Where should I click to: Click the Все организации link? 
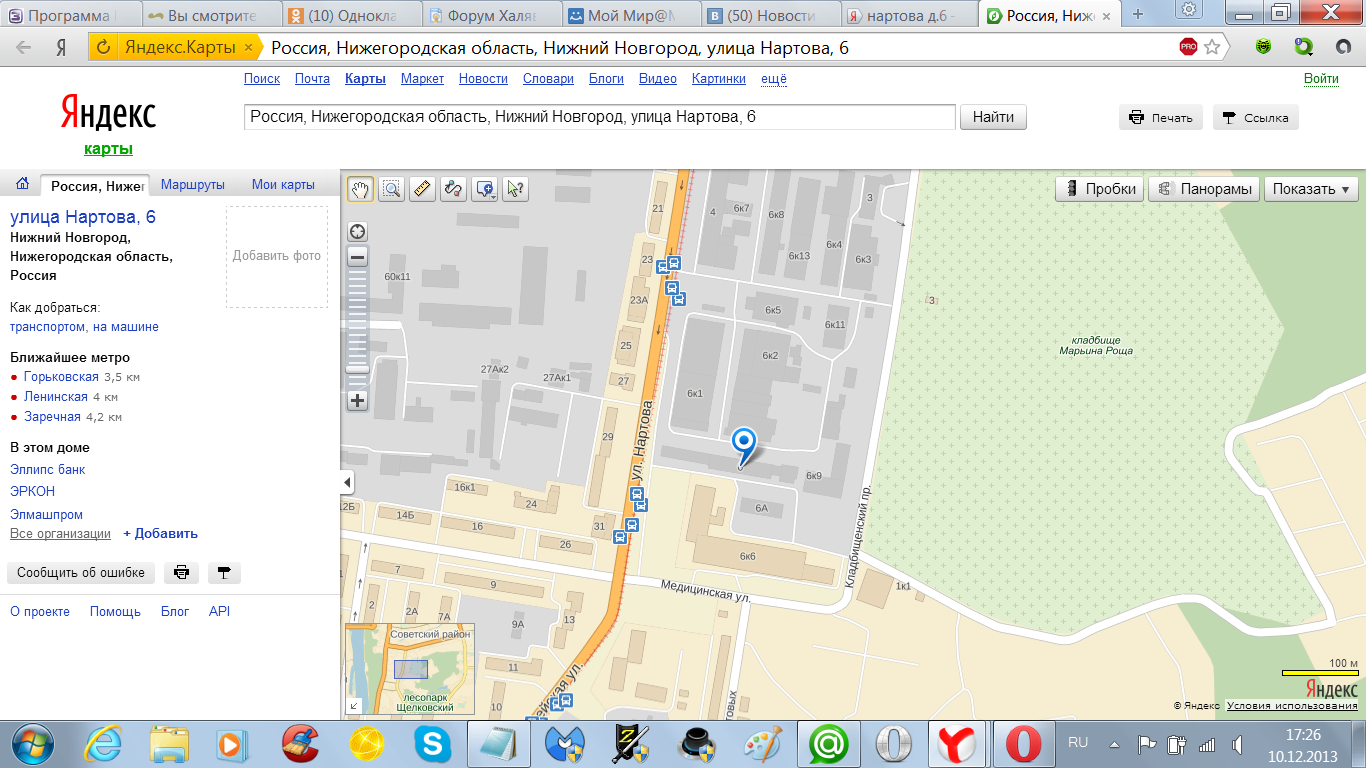click(60, 534)
